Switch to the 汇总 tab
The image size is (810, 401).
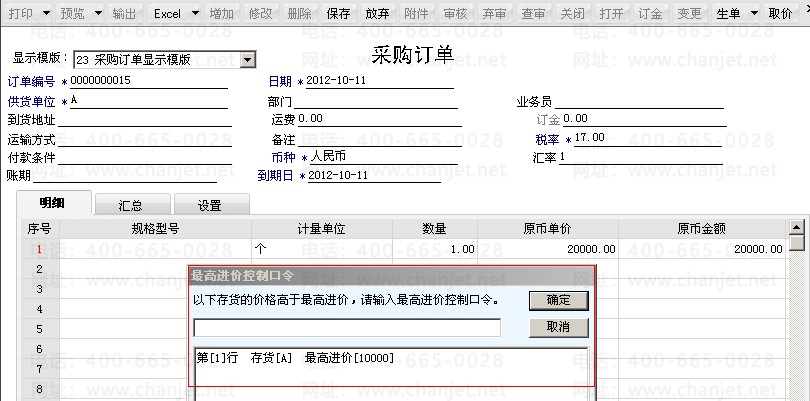[132, 205]
